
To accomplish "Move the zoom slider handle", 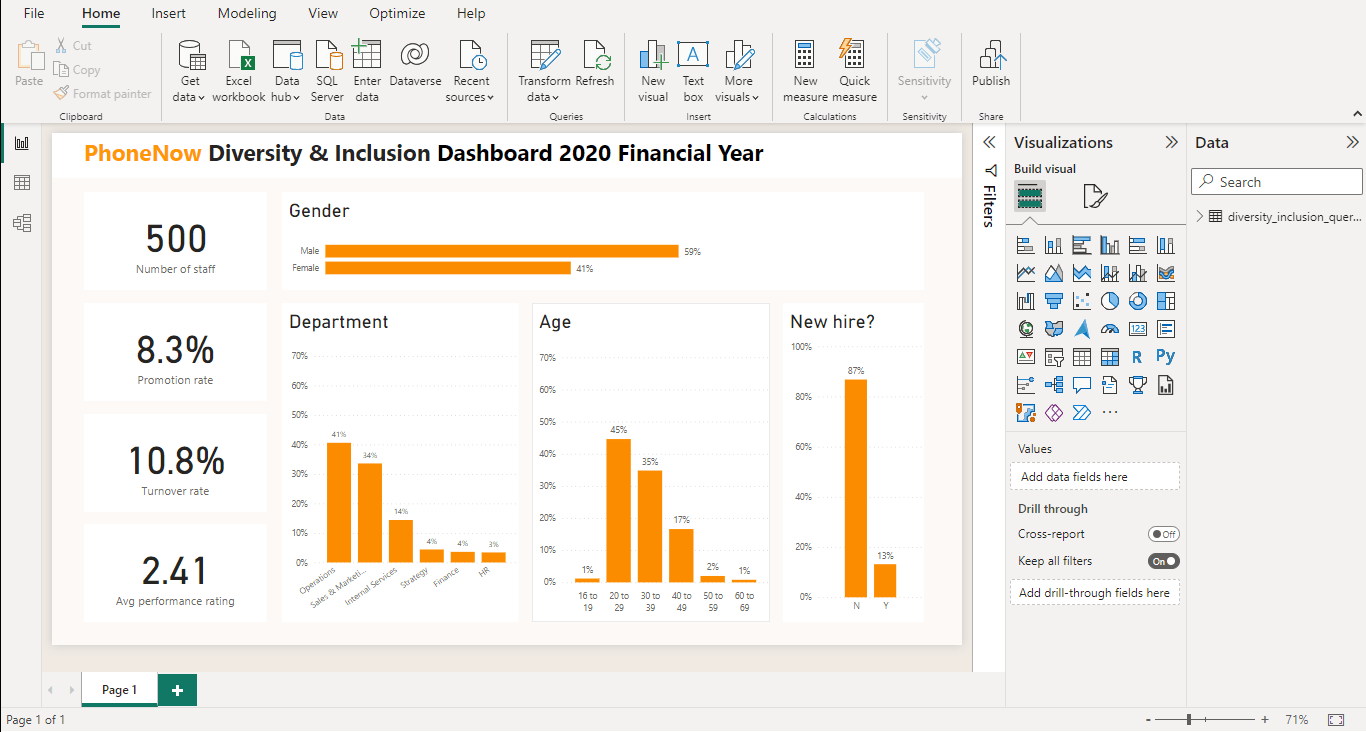I will 1189,719.
